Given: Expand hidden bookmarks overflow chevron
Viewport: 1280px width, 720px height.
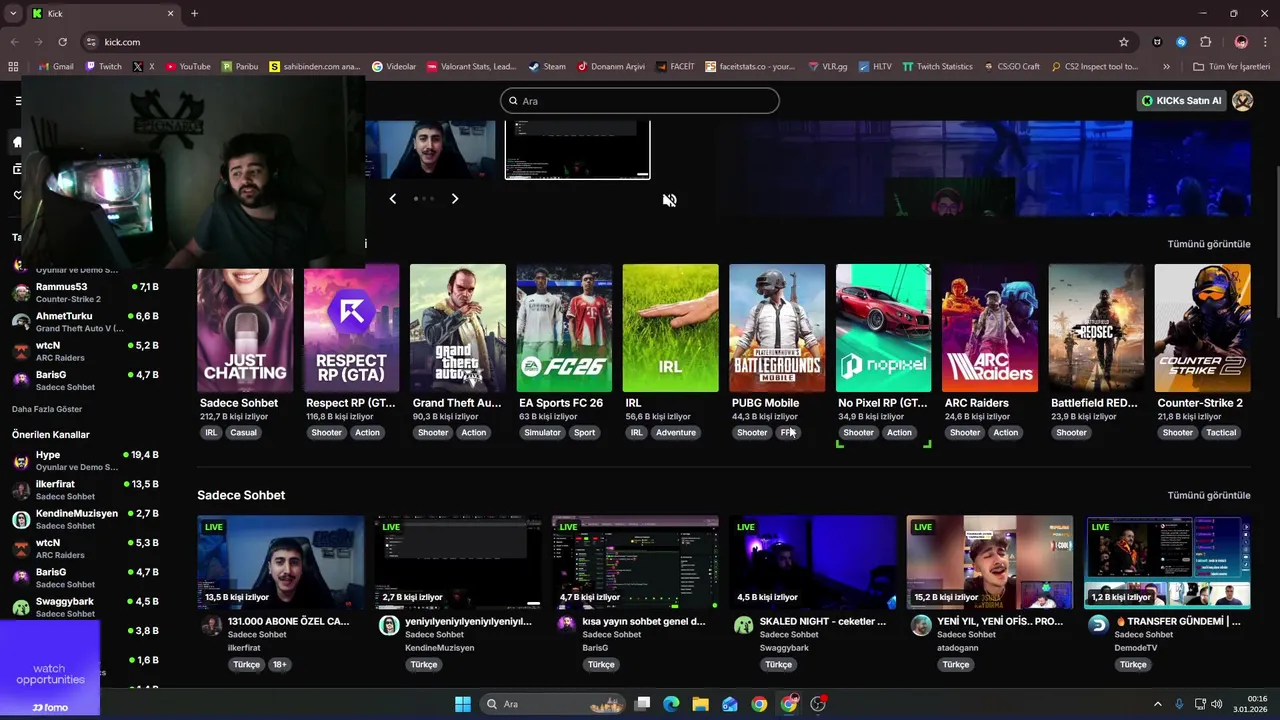Looking at the screenshot, I should [x=1166, y=67].
